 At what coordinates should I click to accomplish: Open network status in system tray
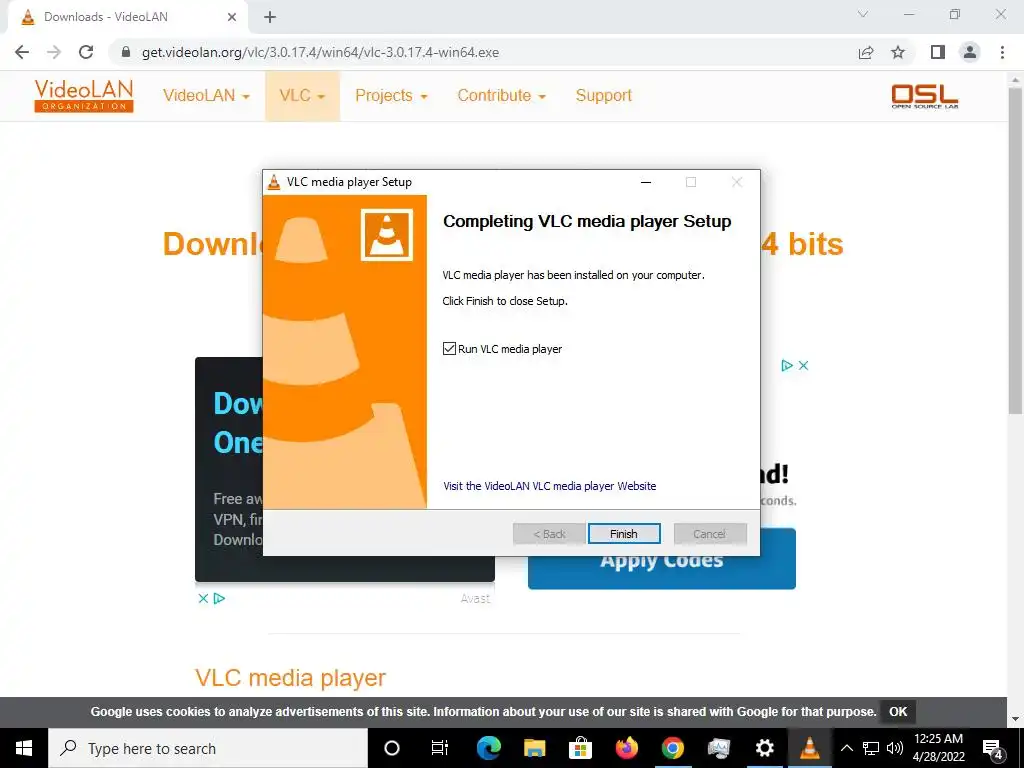(x=871, y=748)
